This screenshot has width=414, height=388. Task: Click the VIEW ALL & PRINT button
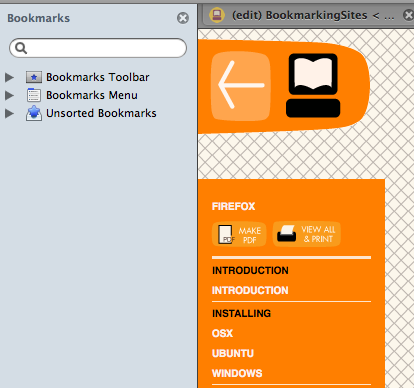[x=307, y=234]
